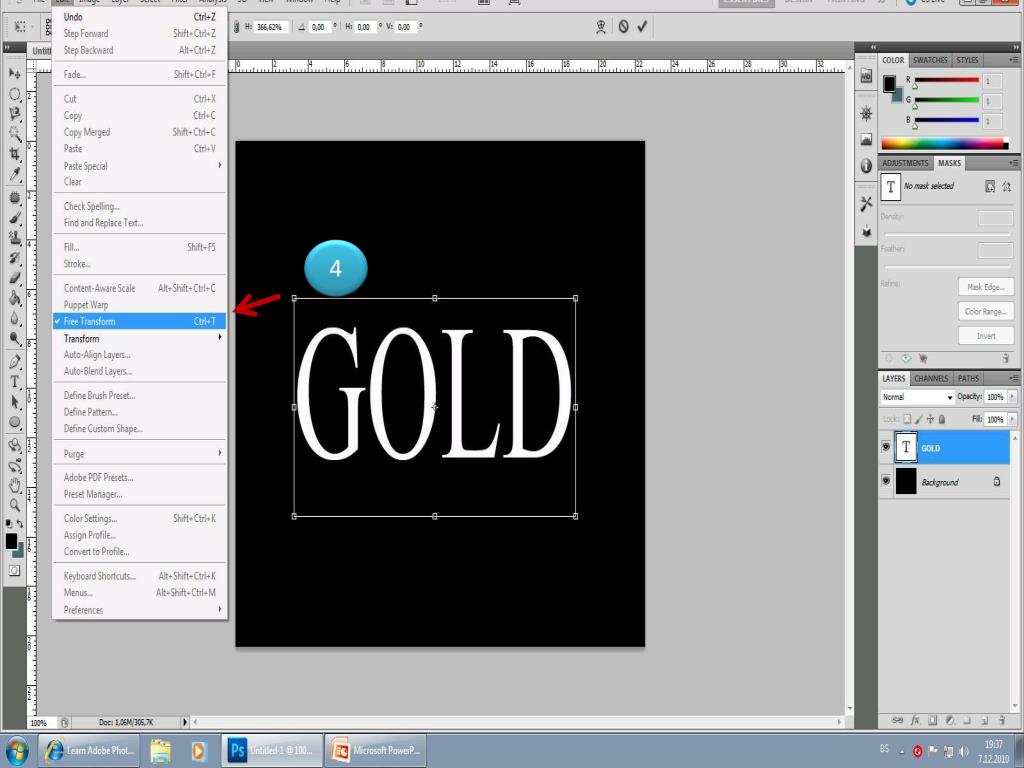1024x768 pixels.
Task: Select the Zoom tool in the toolbox
Action: click(14, 505)
